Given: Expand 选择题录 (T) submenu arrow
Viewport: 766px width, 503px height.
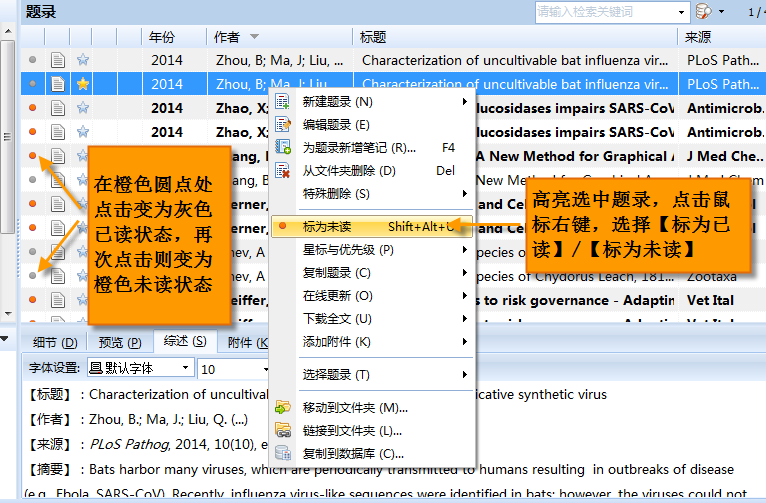Looking at the screenshot, I should click(x=465, y=375).
